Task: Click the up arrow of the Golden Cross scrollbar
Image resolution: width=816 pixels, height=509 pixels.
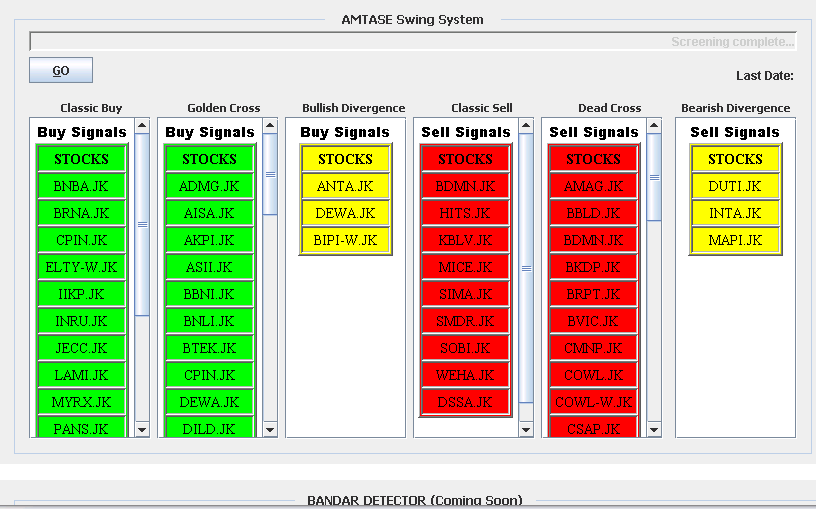Action: pyautogui.click(x=270, y=126)
